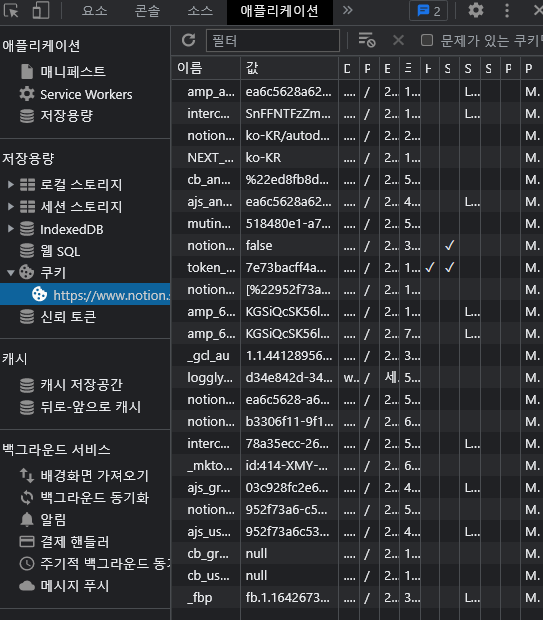Open the issues counter badge showing 2
Screen dimensions: 543x620
point(428,11)
